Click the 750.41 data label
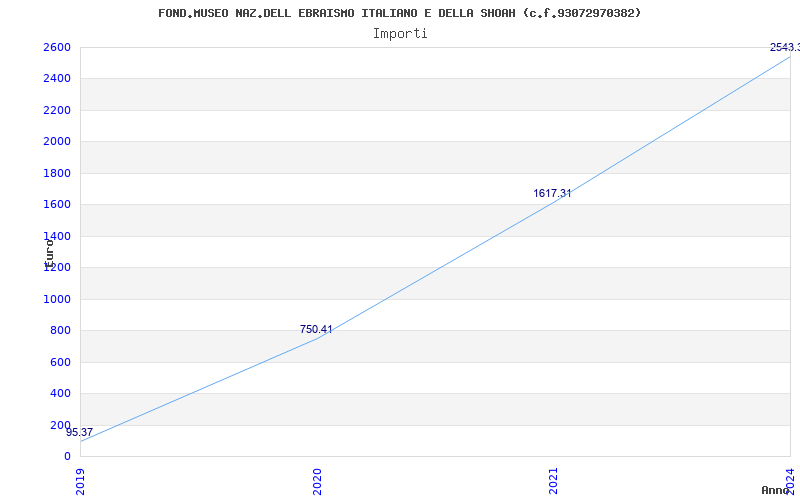This screenshot has width=800, height=500. point(316,330)
